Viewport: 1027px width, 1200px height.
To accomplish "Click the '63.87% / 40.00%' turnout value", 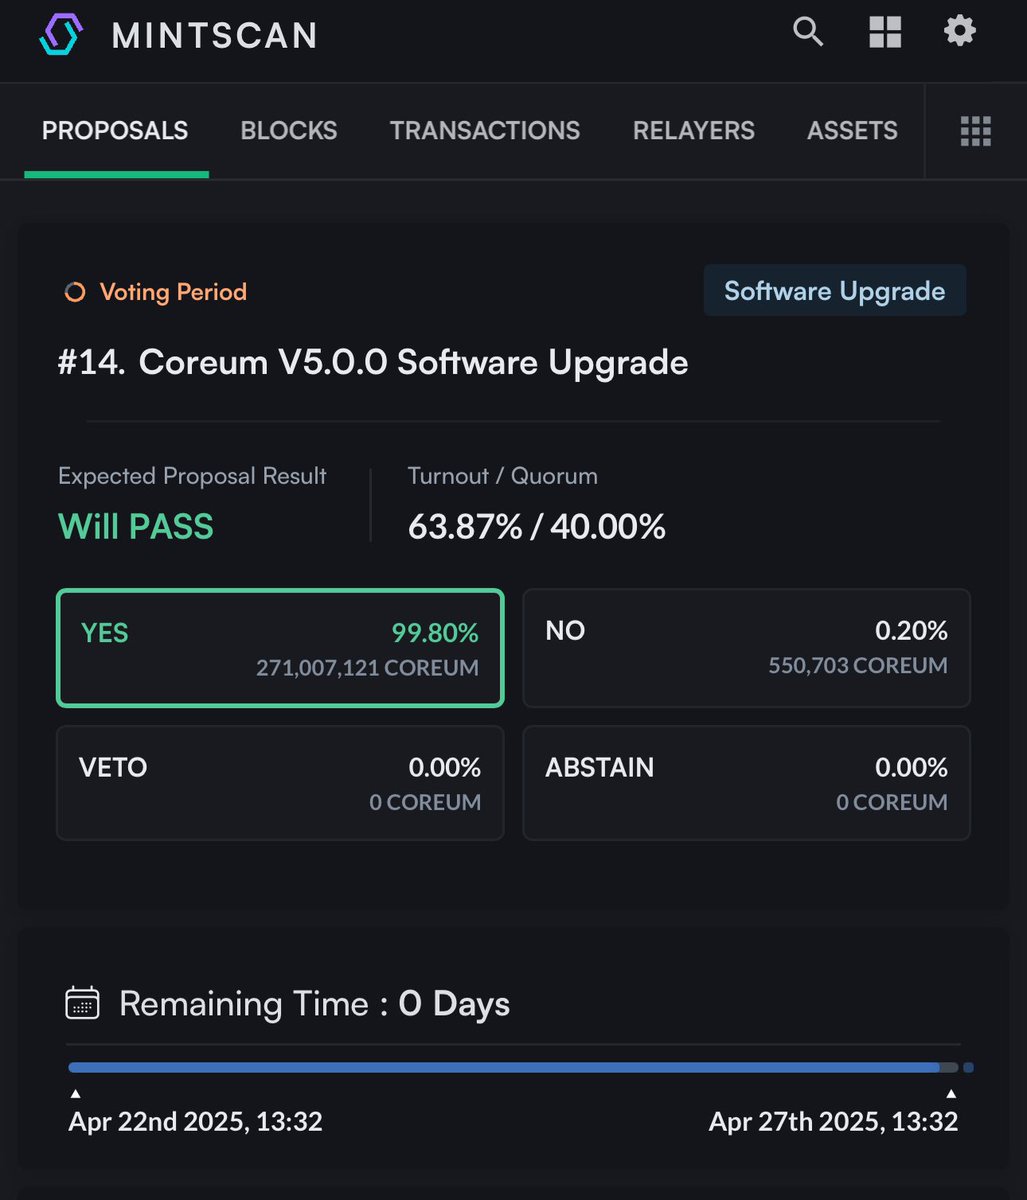I will [x=537, y=526].
